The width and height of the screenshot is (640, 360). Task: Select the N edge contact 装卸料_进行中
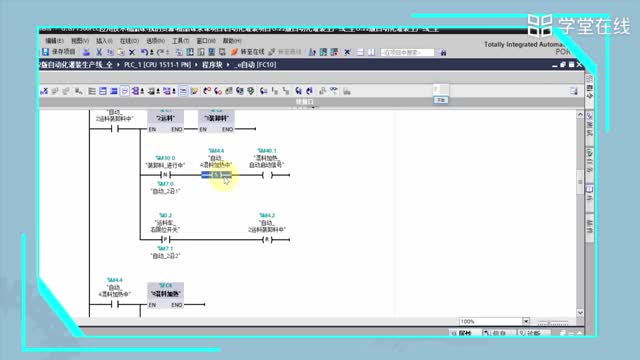point(165,175)
